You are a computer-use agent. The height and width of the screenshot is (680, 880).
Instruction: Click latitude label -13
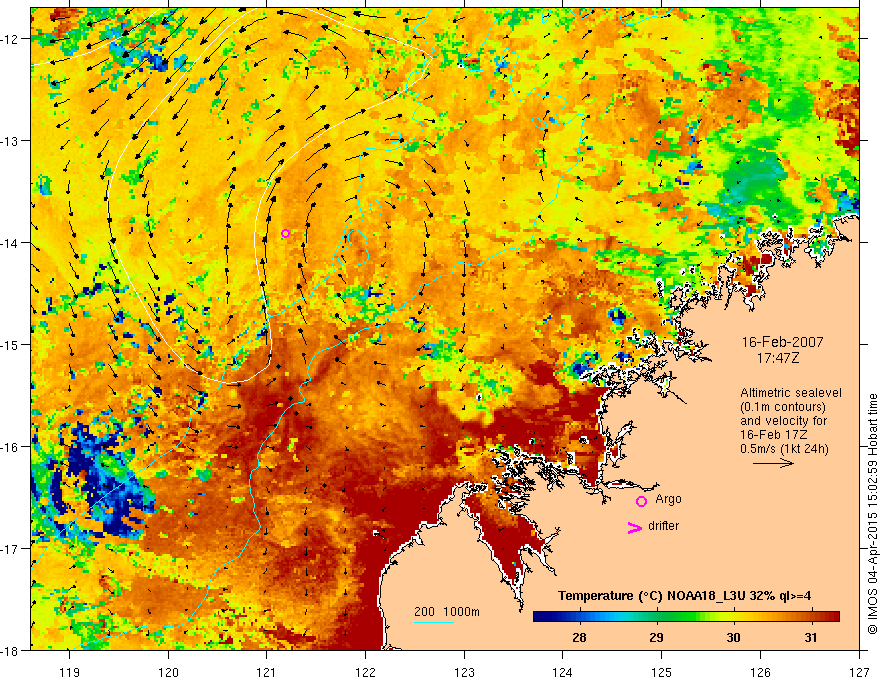11,141
